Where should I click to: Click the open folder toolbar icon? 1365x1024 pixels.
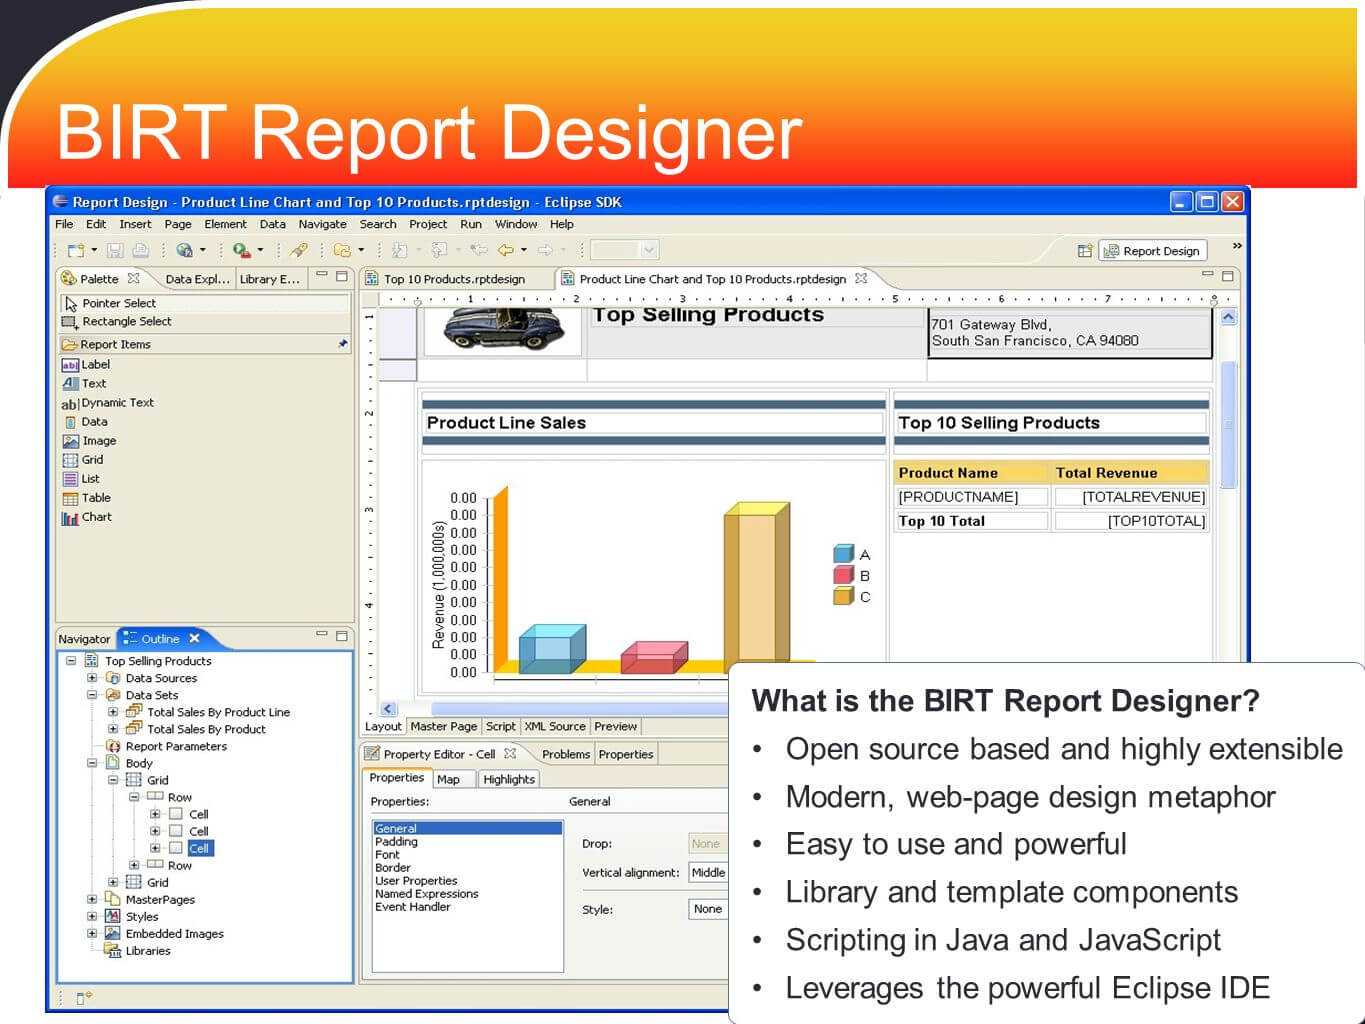(x=343, y=250)
